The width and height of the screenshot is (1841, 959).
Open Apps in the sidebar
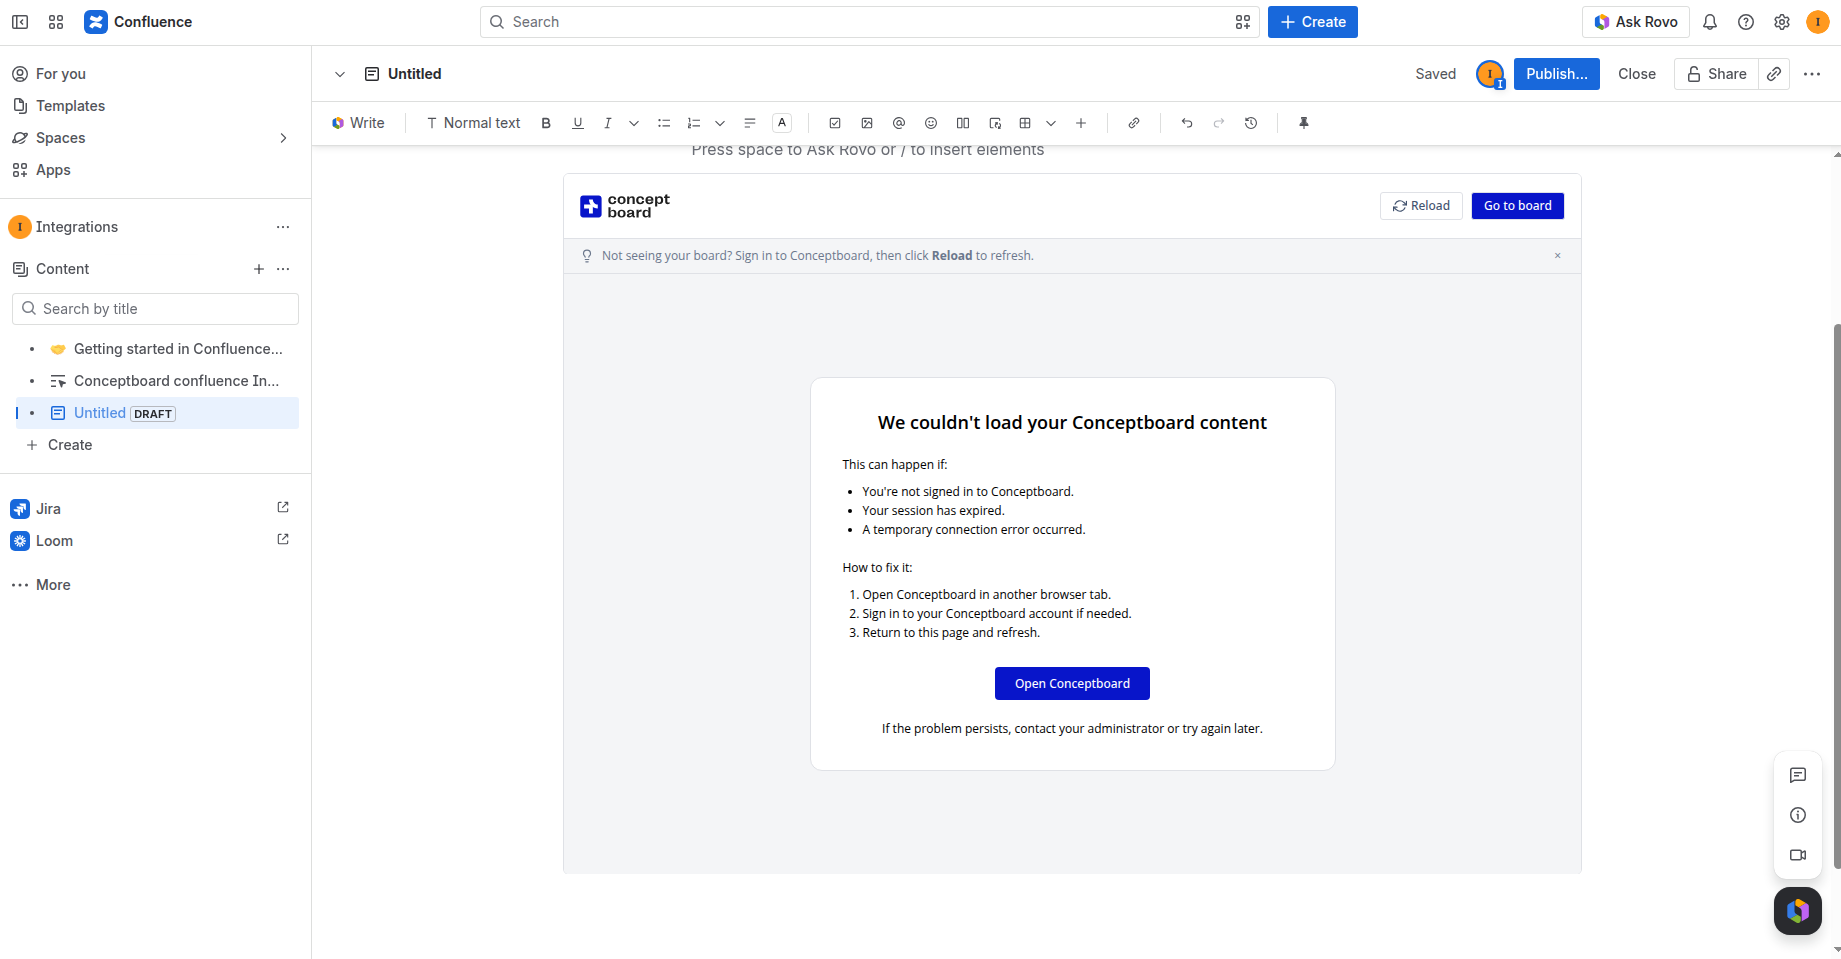point(155,170)
